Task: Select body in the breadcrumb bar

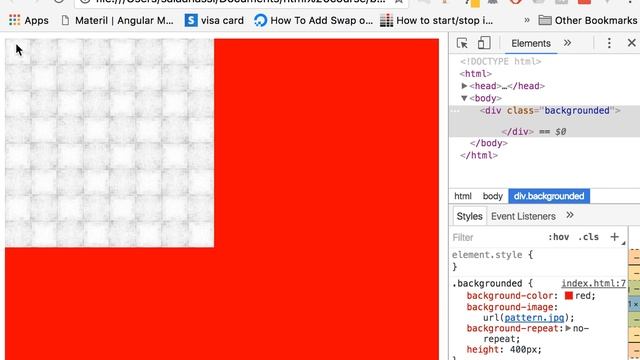Action: (492, 196)
